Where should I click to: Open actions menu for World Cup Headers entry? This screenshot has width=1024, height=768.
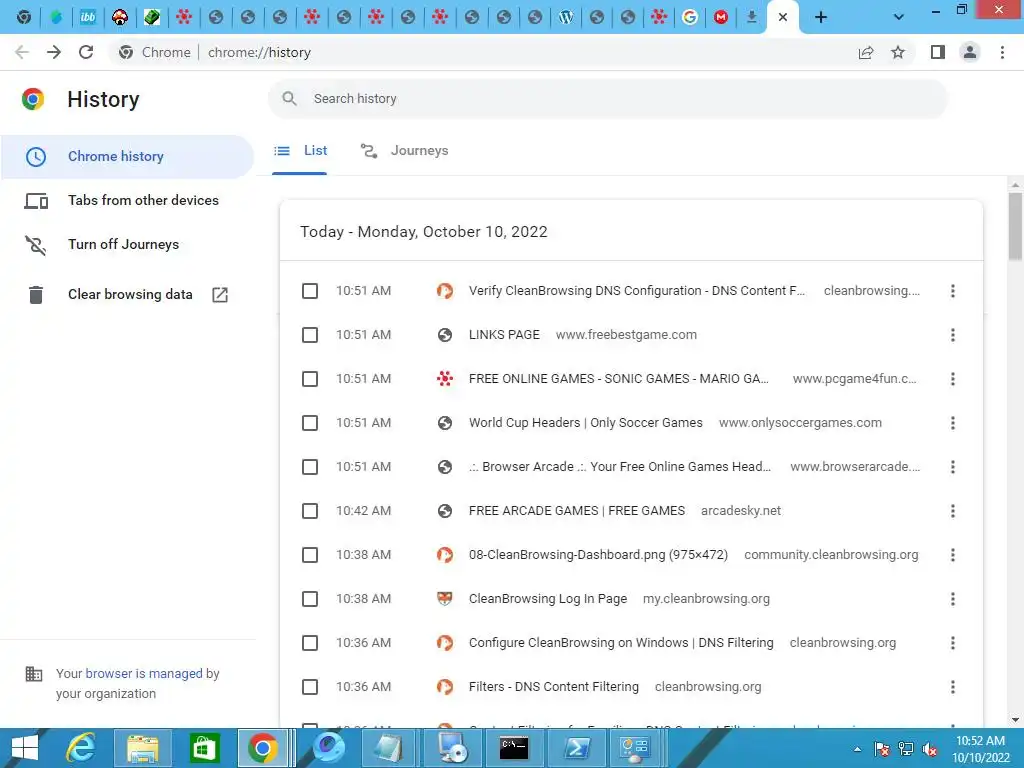(x=953, y=423)
